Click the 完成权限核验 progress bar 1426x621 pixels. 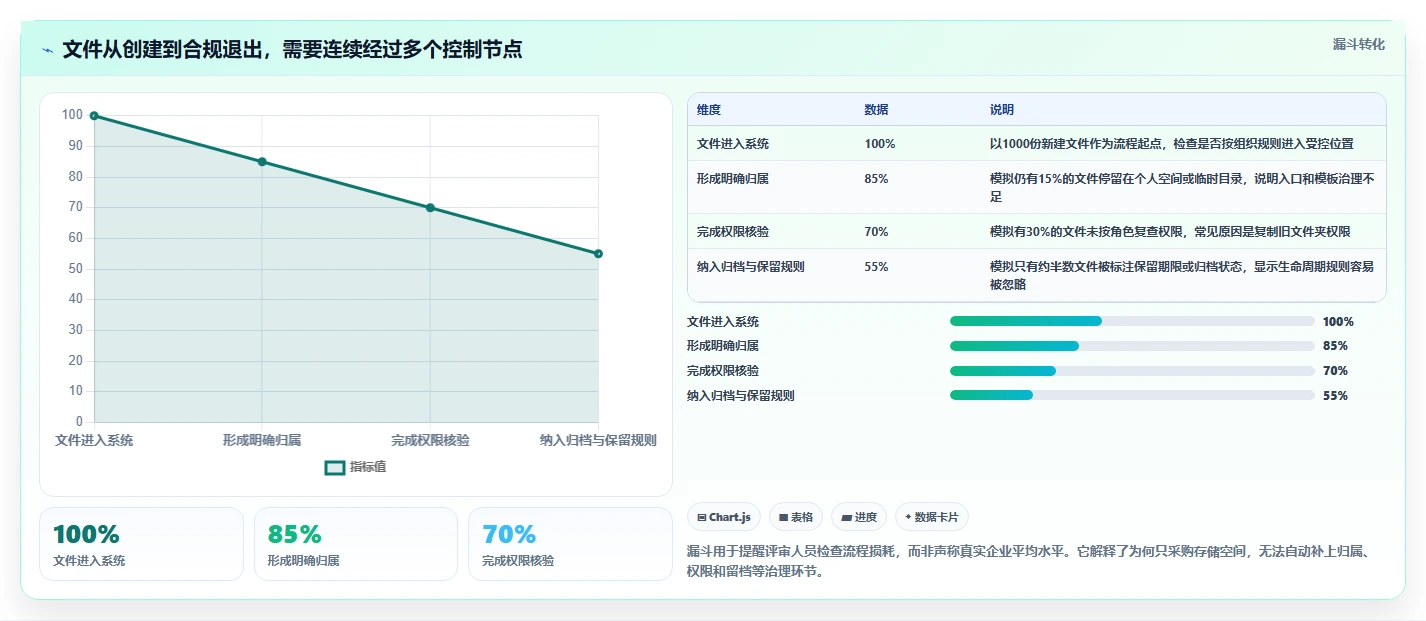pyautogui.click(x=1132, y=371)
